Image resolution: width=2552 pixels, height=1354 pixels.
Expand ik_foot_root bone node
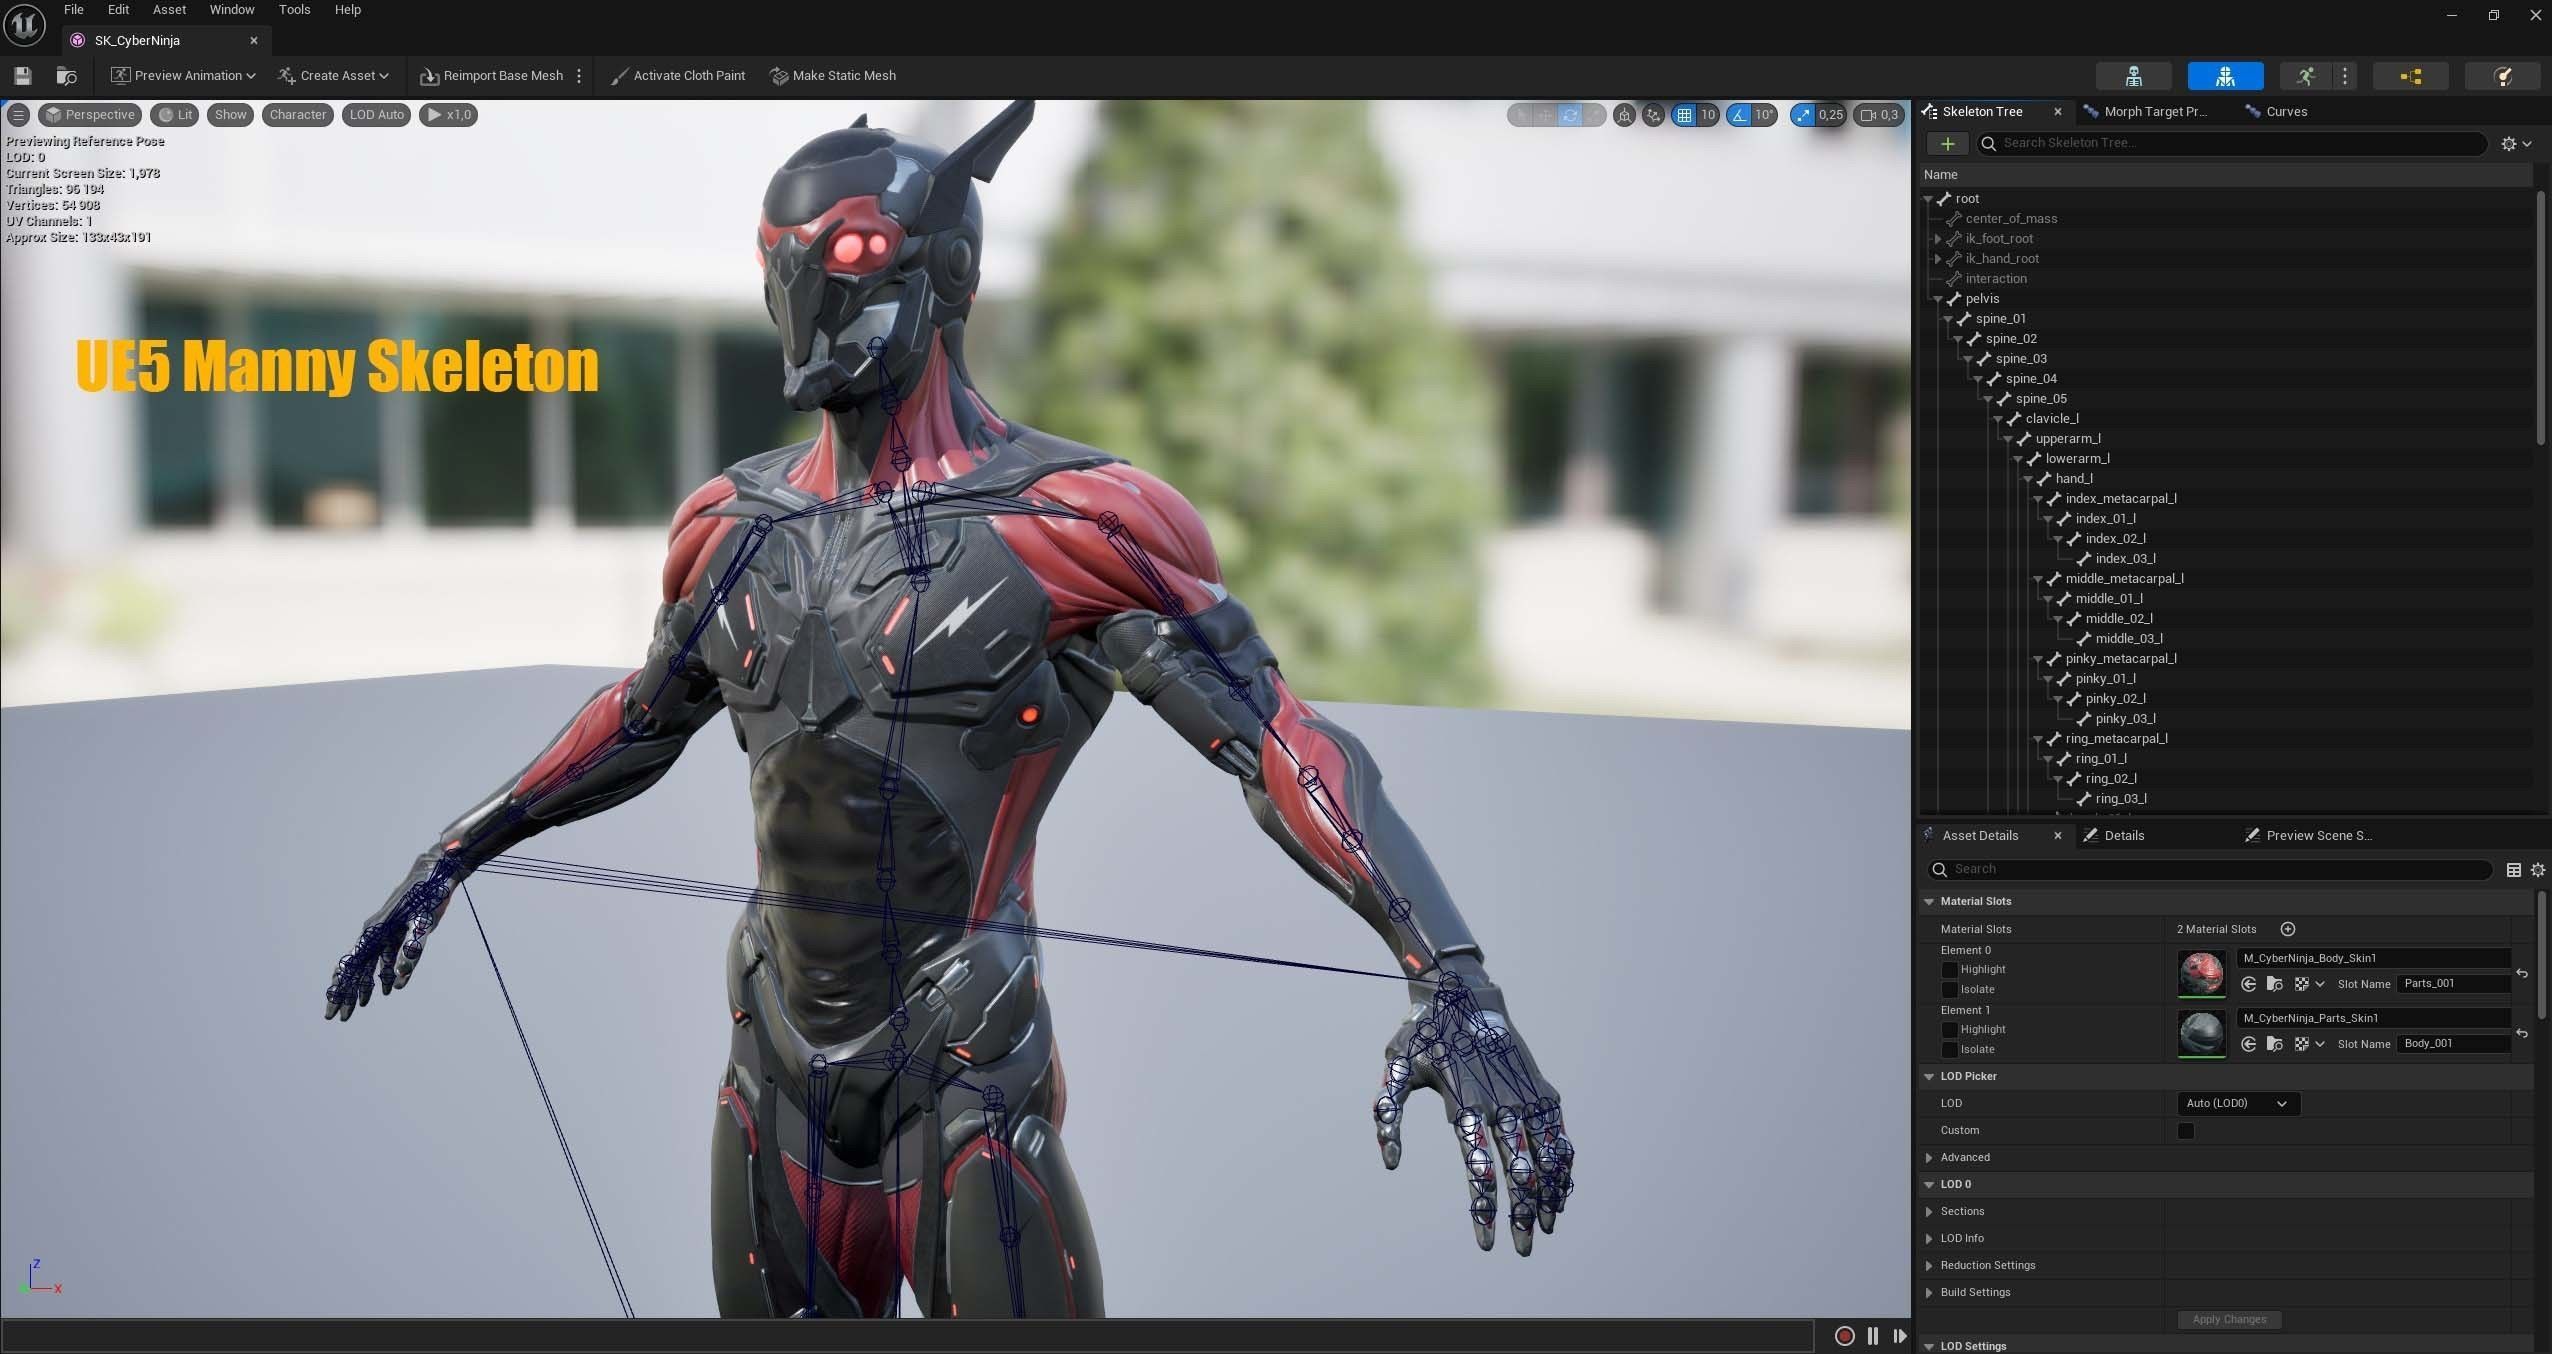coord(1938,239)
